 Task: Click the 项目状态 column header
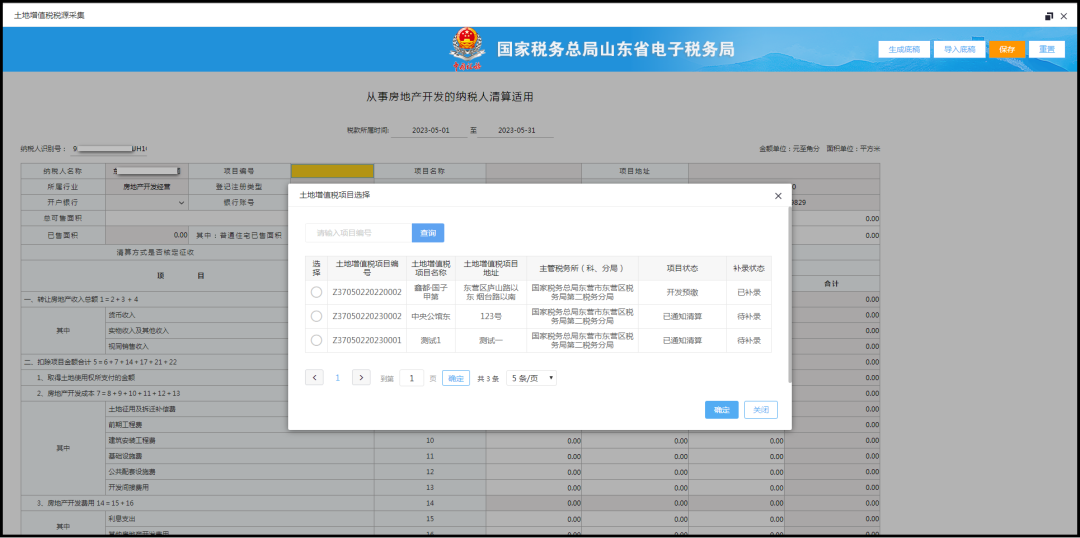click(682, 268)
